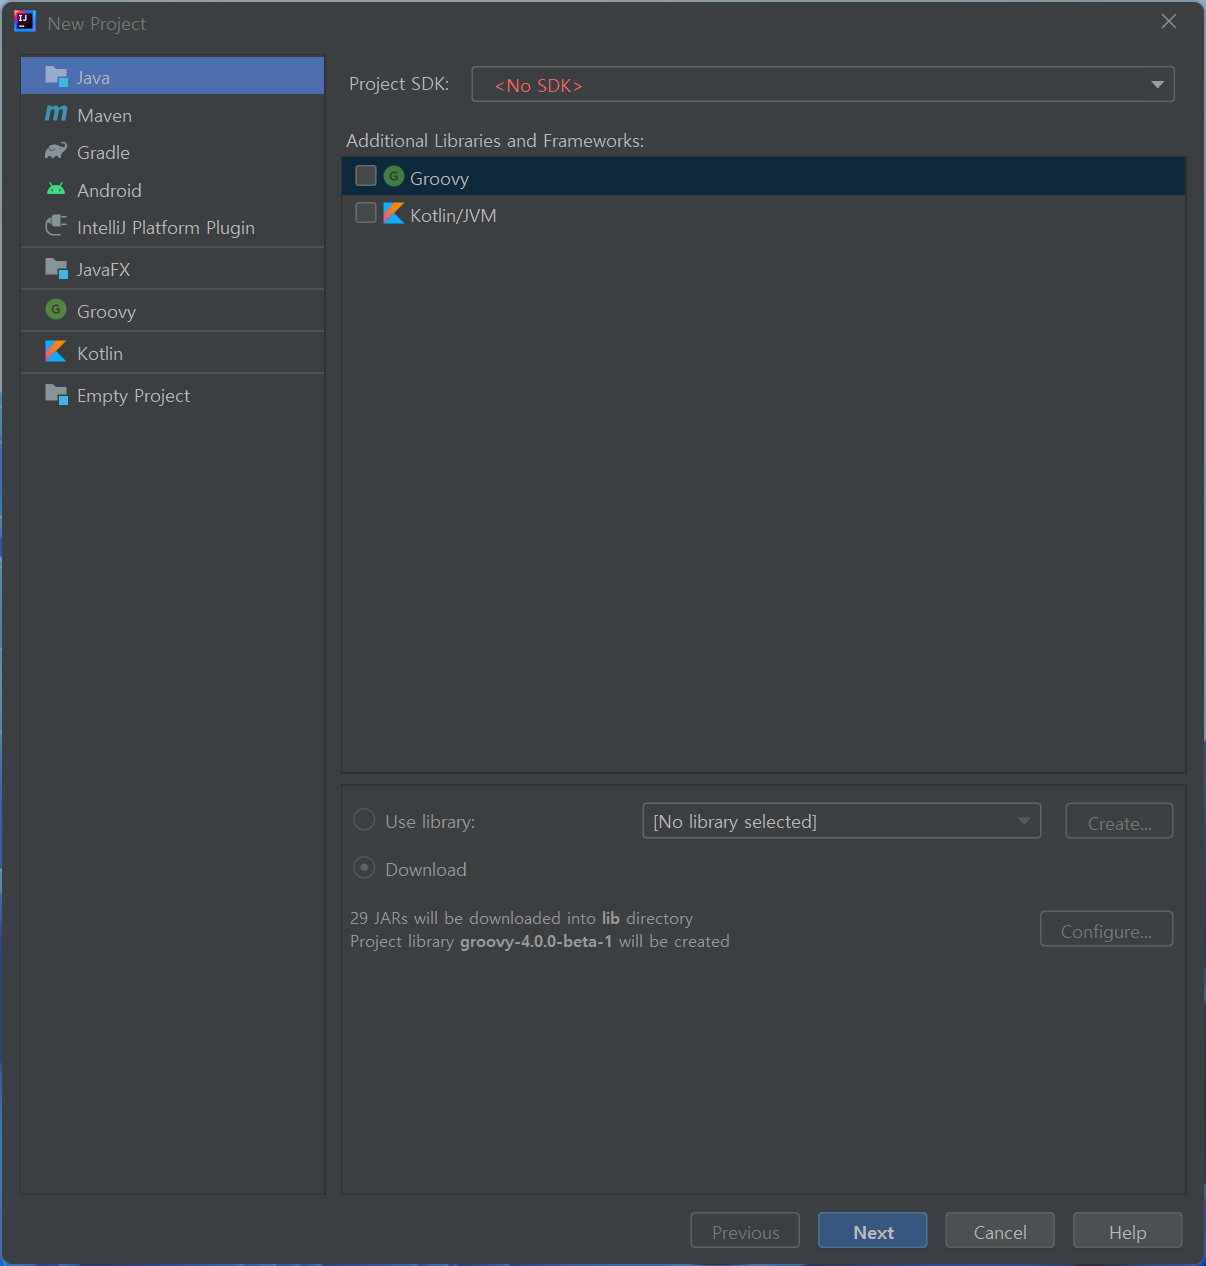The height and width of the screenshot is (1266, 1206).
Task: Click the Configure... button
Action: tap(1106, 930)
